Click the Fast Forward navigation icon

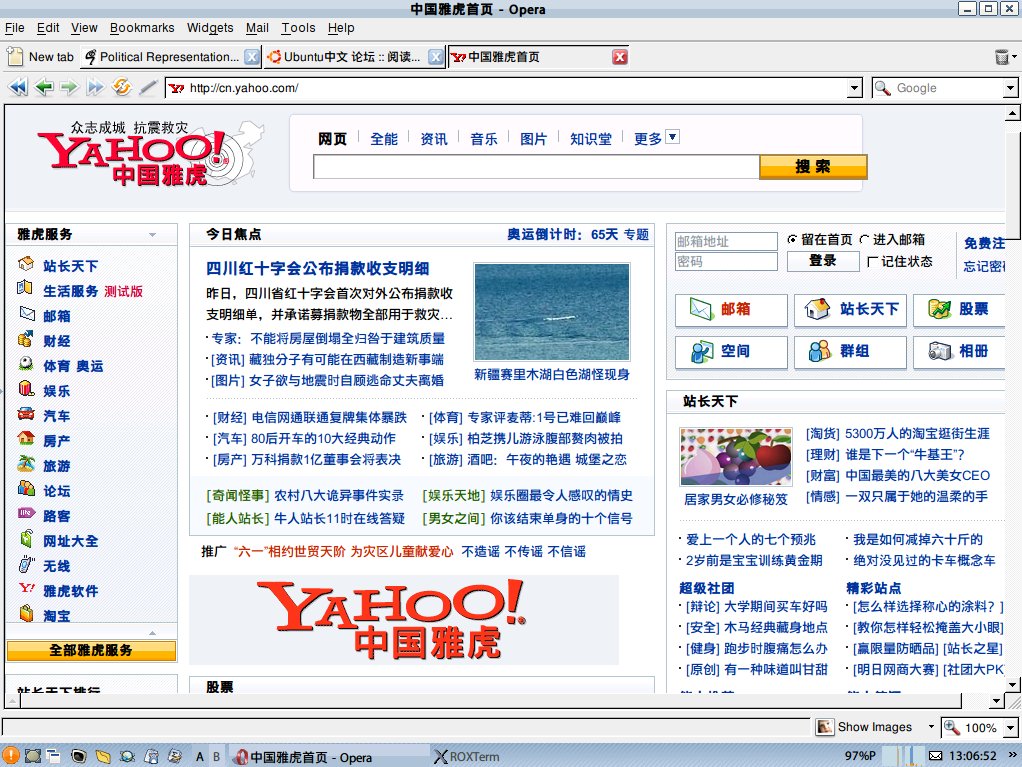point(95,87)
